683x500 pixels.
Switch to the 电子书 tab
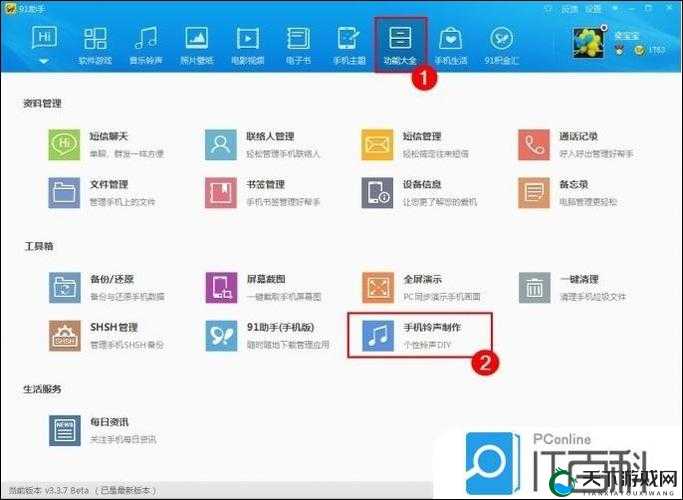298,45
